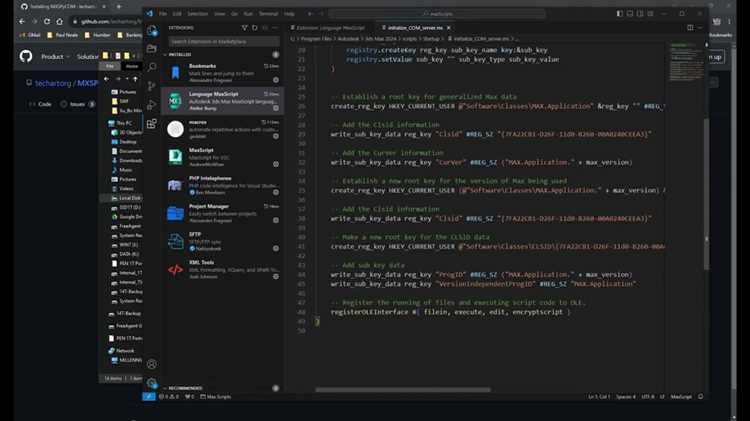Open remote window indicator in status bar
This screenshot has height=421, width=750.
(149, 397)
